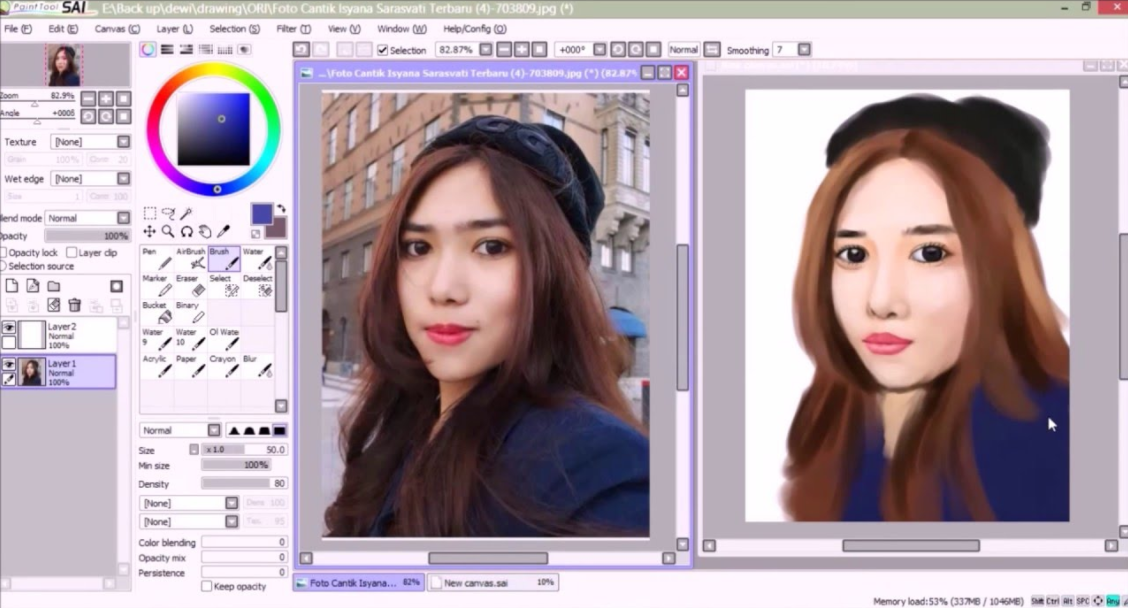
Task: Choose the Blur brush tool
Action: coord(257,366)
